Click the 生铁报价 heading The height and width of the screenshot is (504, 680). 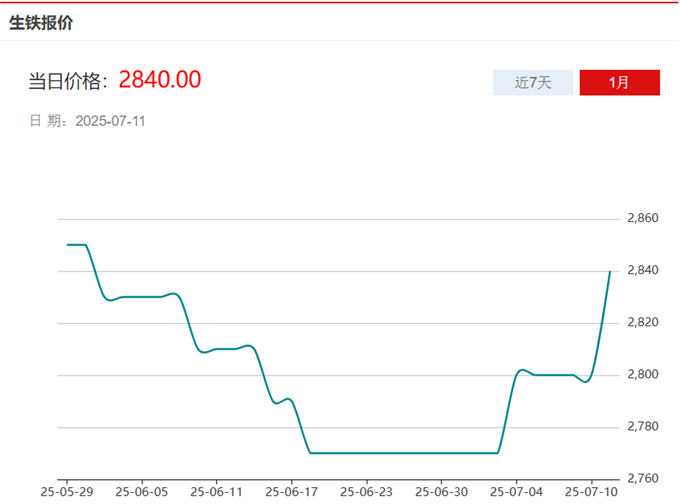pos(41,22)
